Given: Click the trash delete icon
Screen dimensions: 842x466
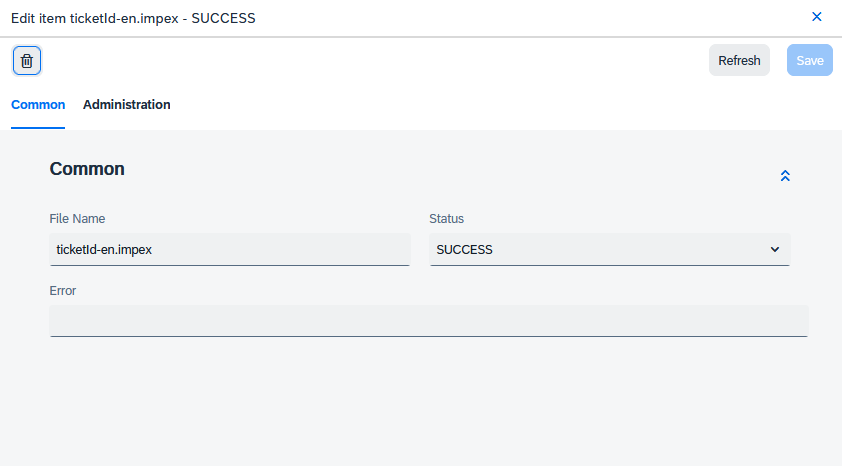Looking at the screenshot, I should point(27,61).
